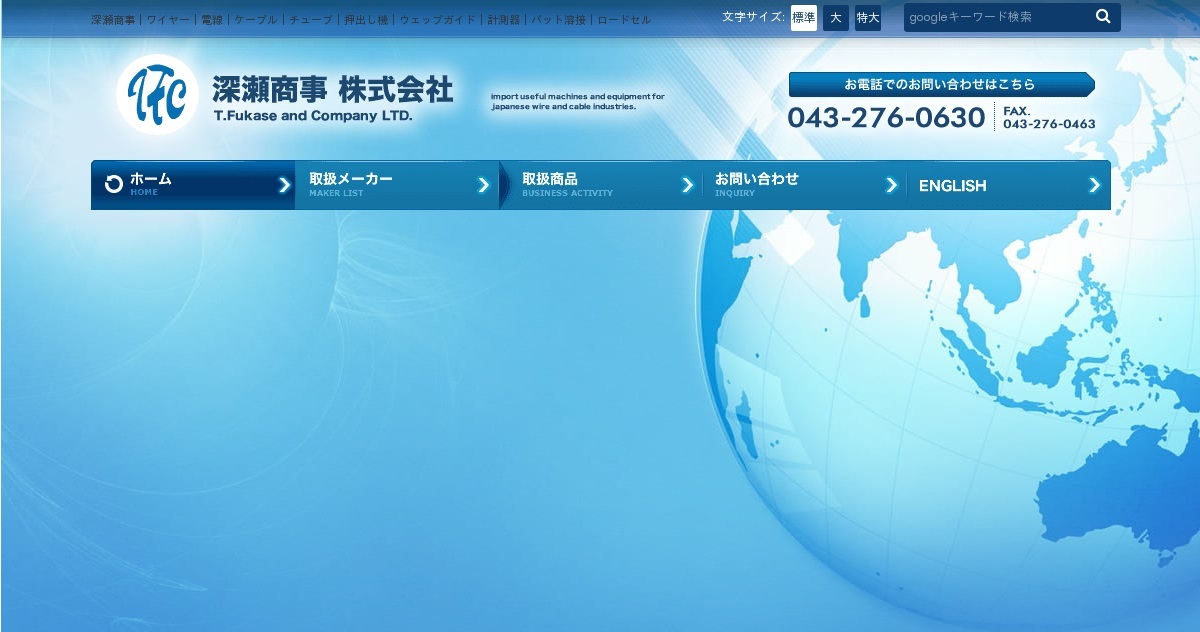Image resolution: width=1200 pixels, height=632 pixels.
Task: Open the ホーム HOME menu tab
Action: (193, 185)
